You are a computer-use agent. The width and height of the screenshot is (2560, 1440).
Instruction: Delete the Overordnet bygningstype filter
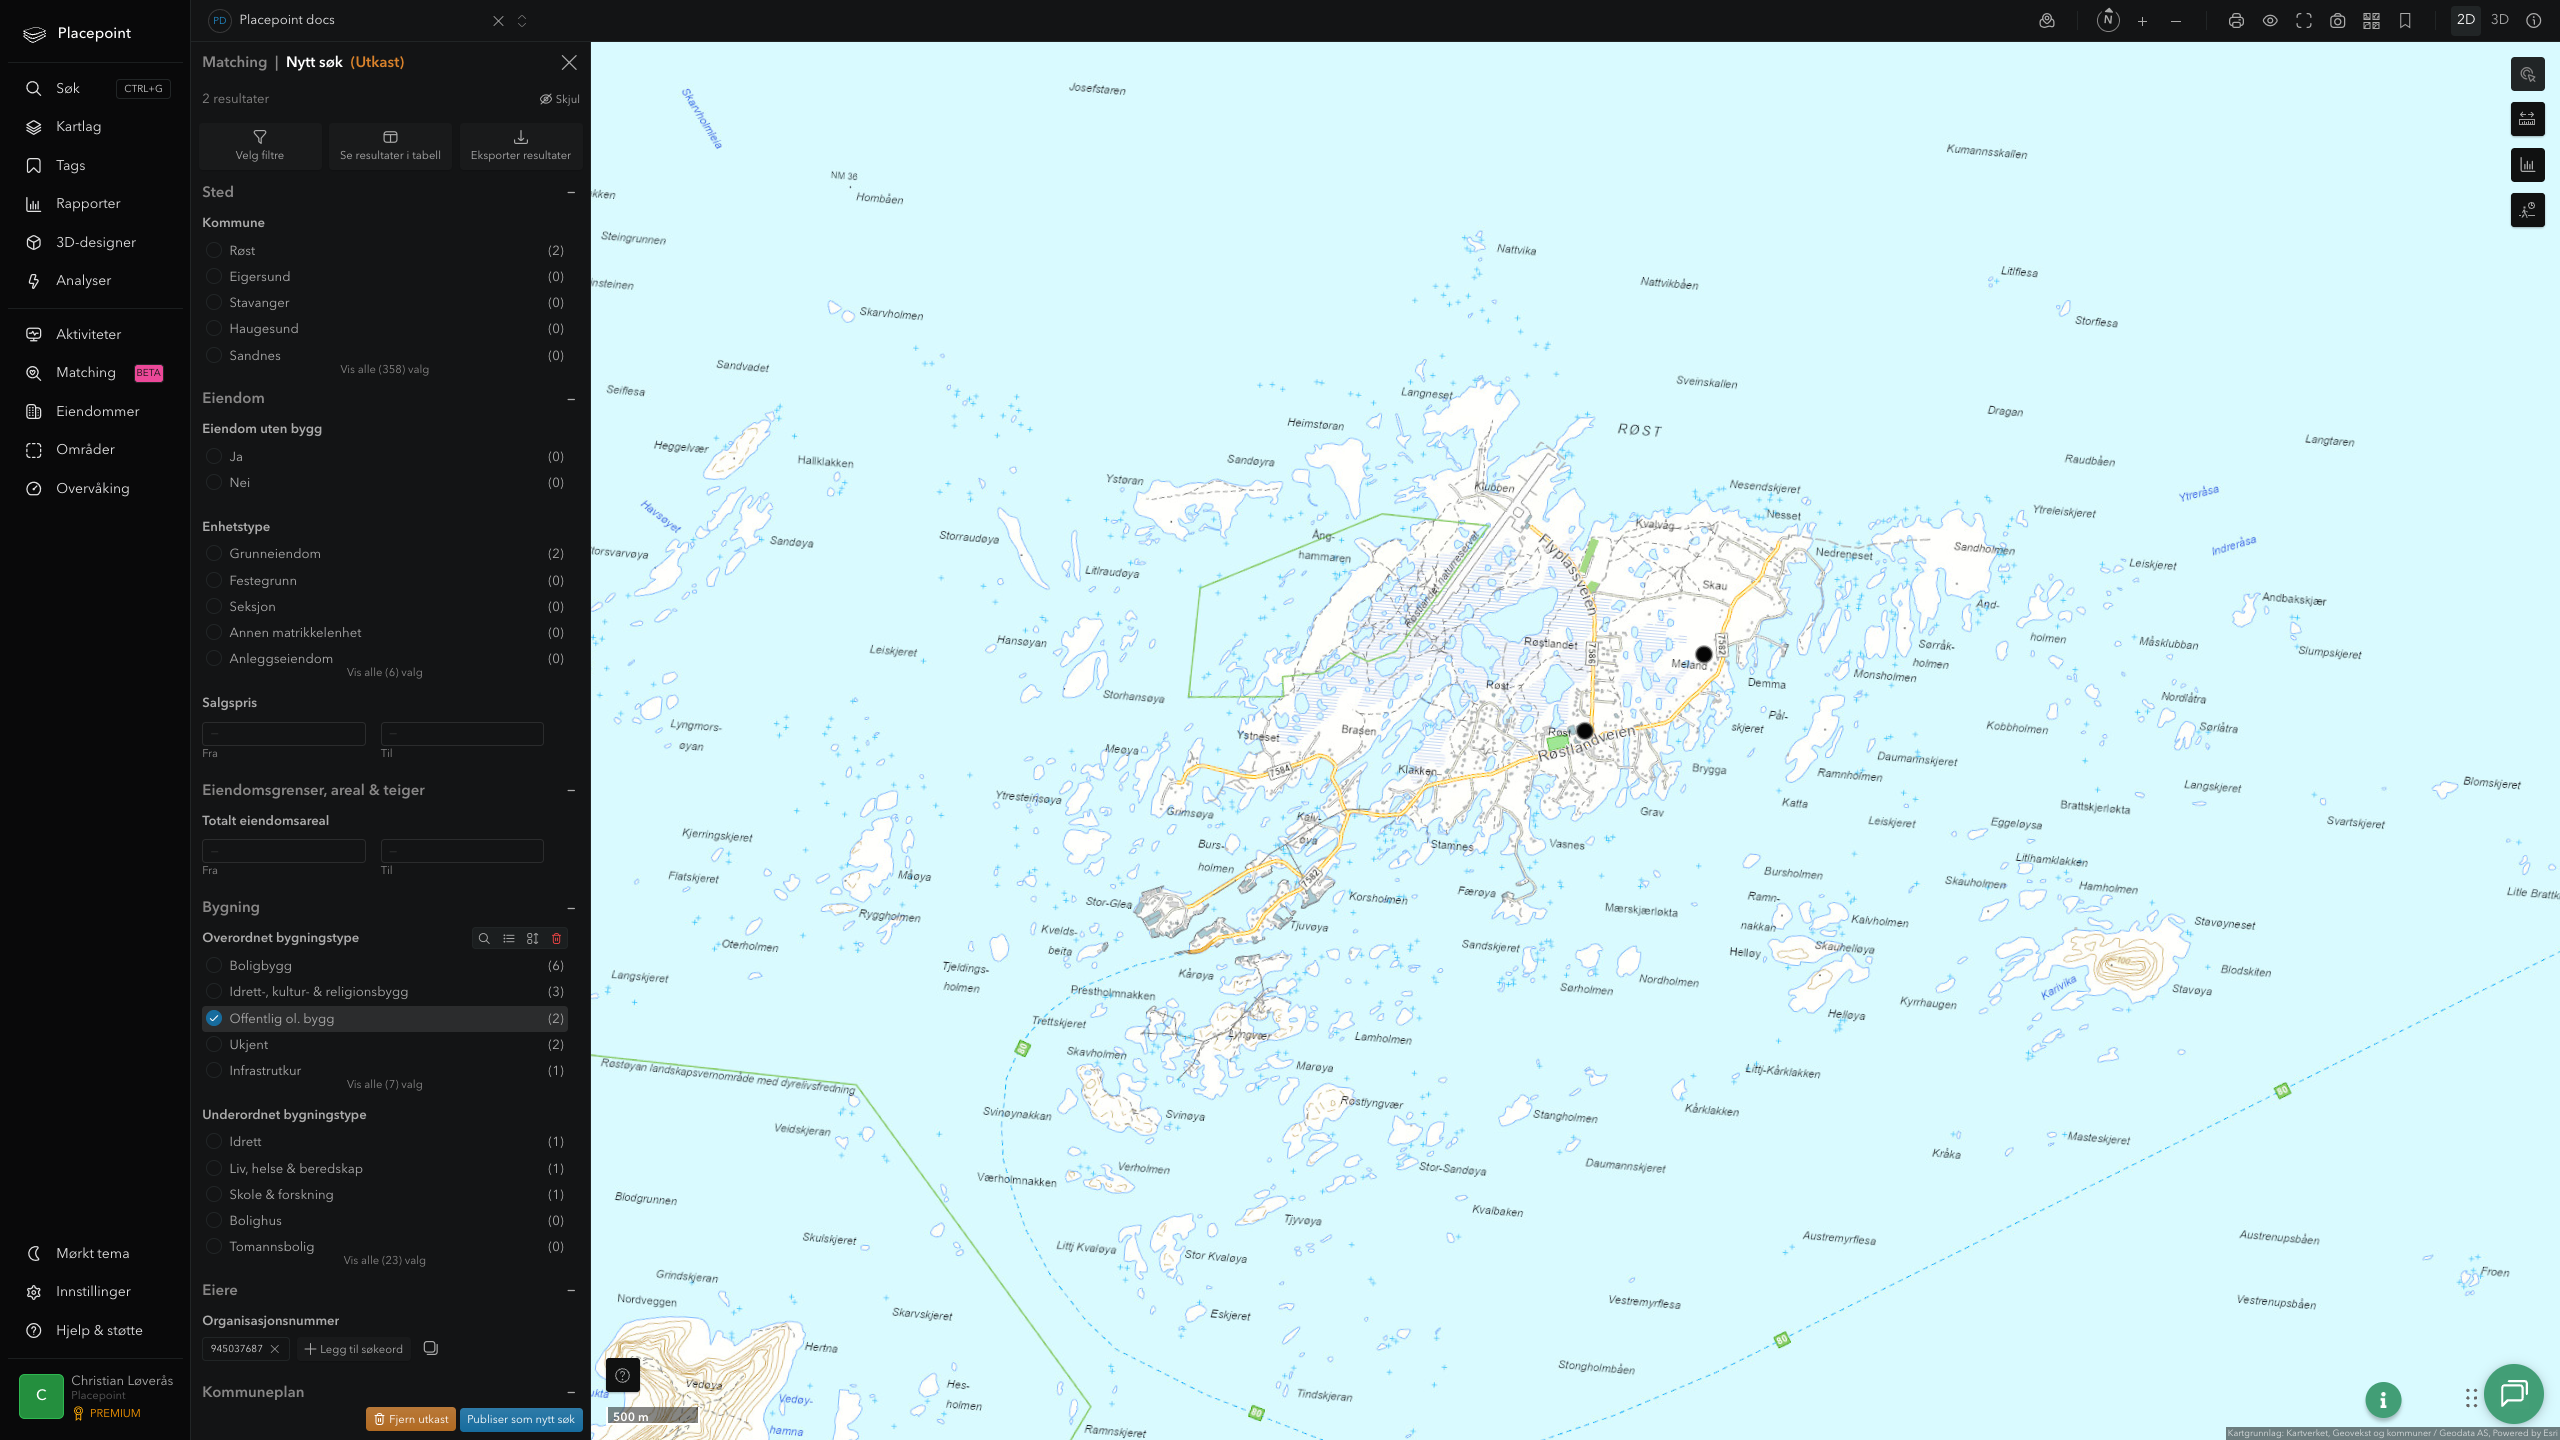pos(557,939)
